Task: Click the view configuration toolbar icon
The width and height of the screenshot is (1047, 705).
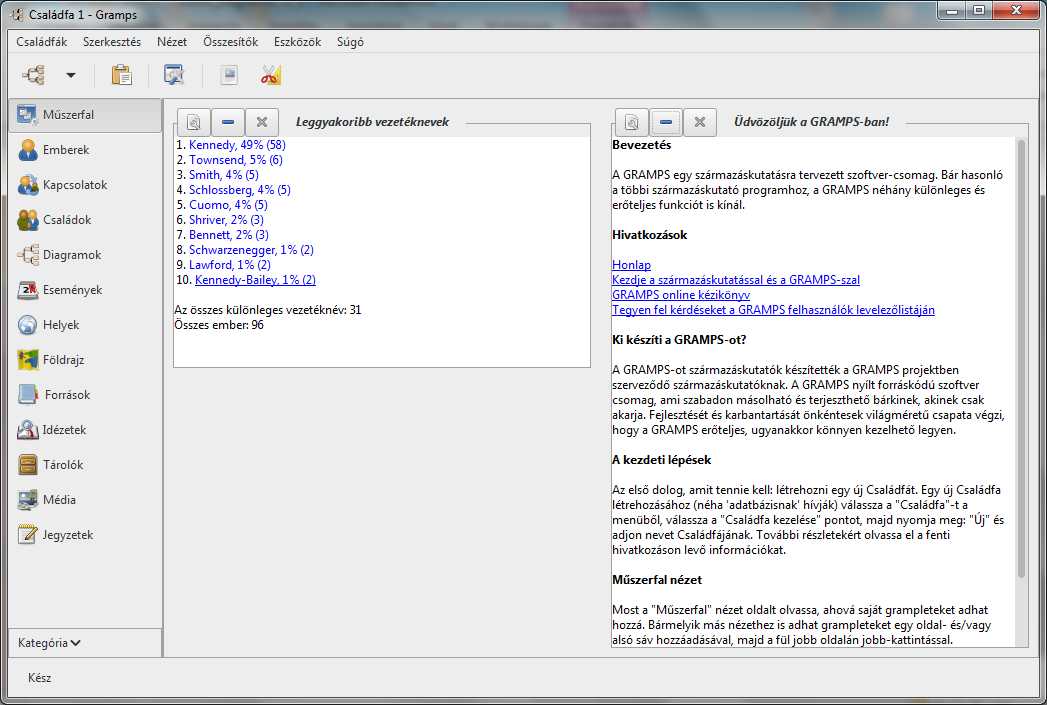Action: tap(174, 75)
